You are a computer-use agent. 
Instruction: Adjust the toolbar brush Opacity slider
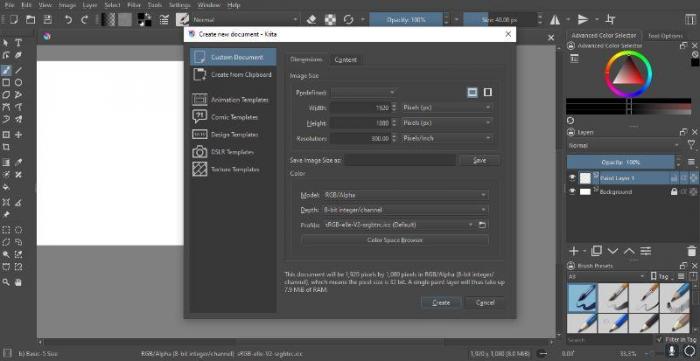[x=406, y=20]
